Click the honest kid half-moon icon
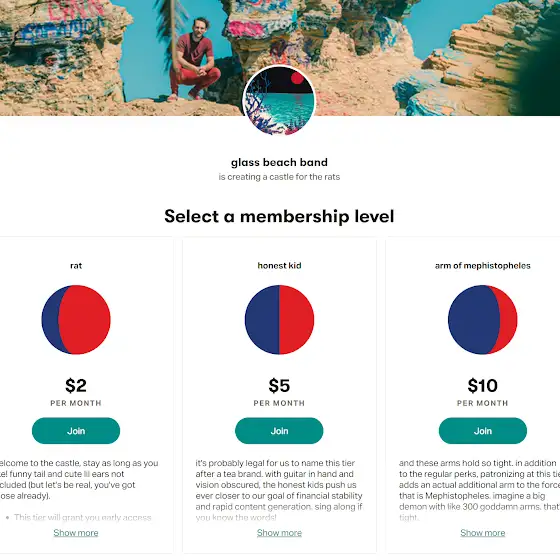560x560 pixels. (x=279, y=320)
